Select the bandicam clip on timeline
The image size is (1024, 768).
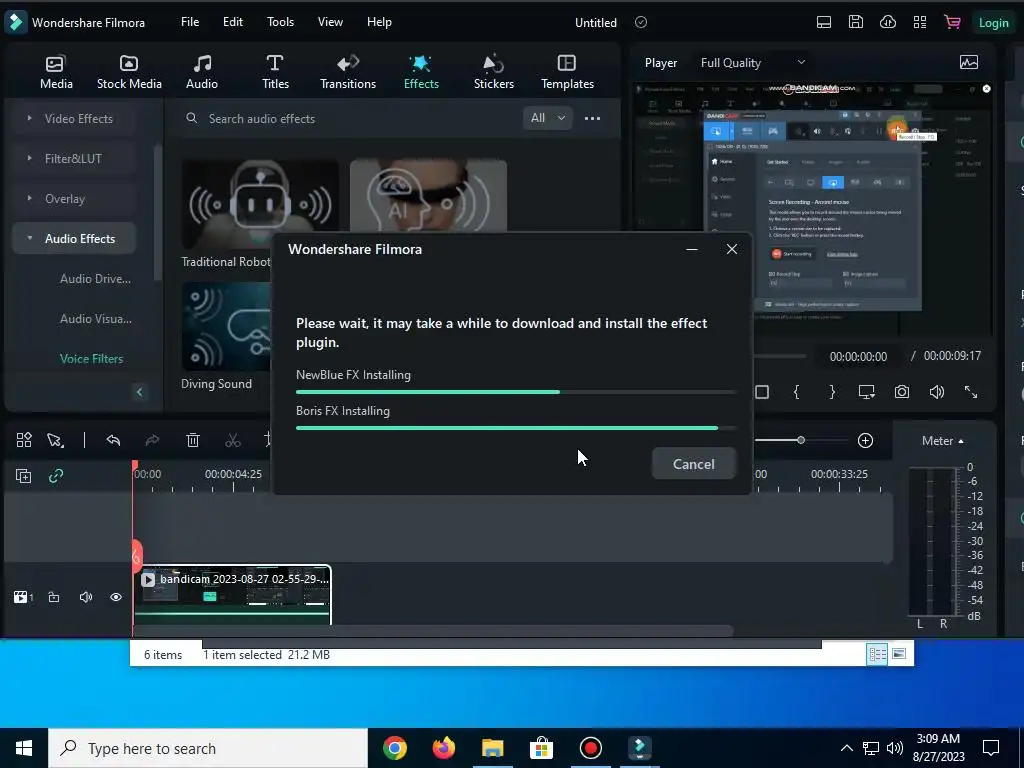232,595
